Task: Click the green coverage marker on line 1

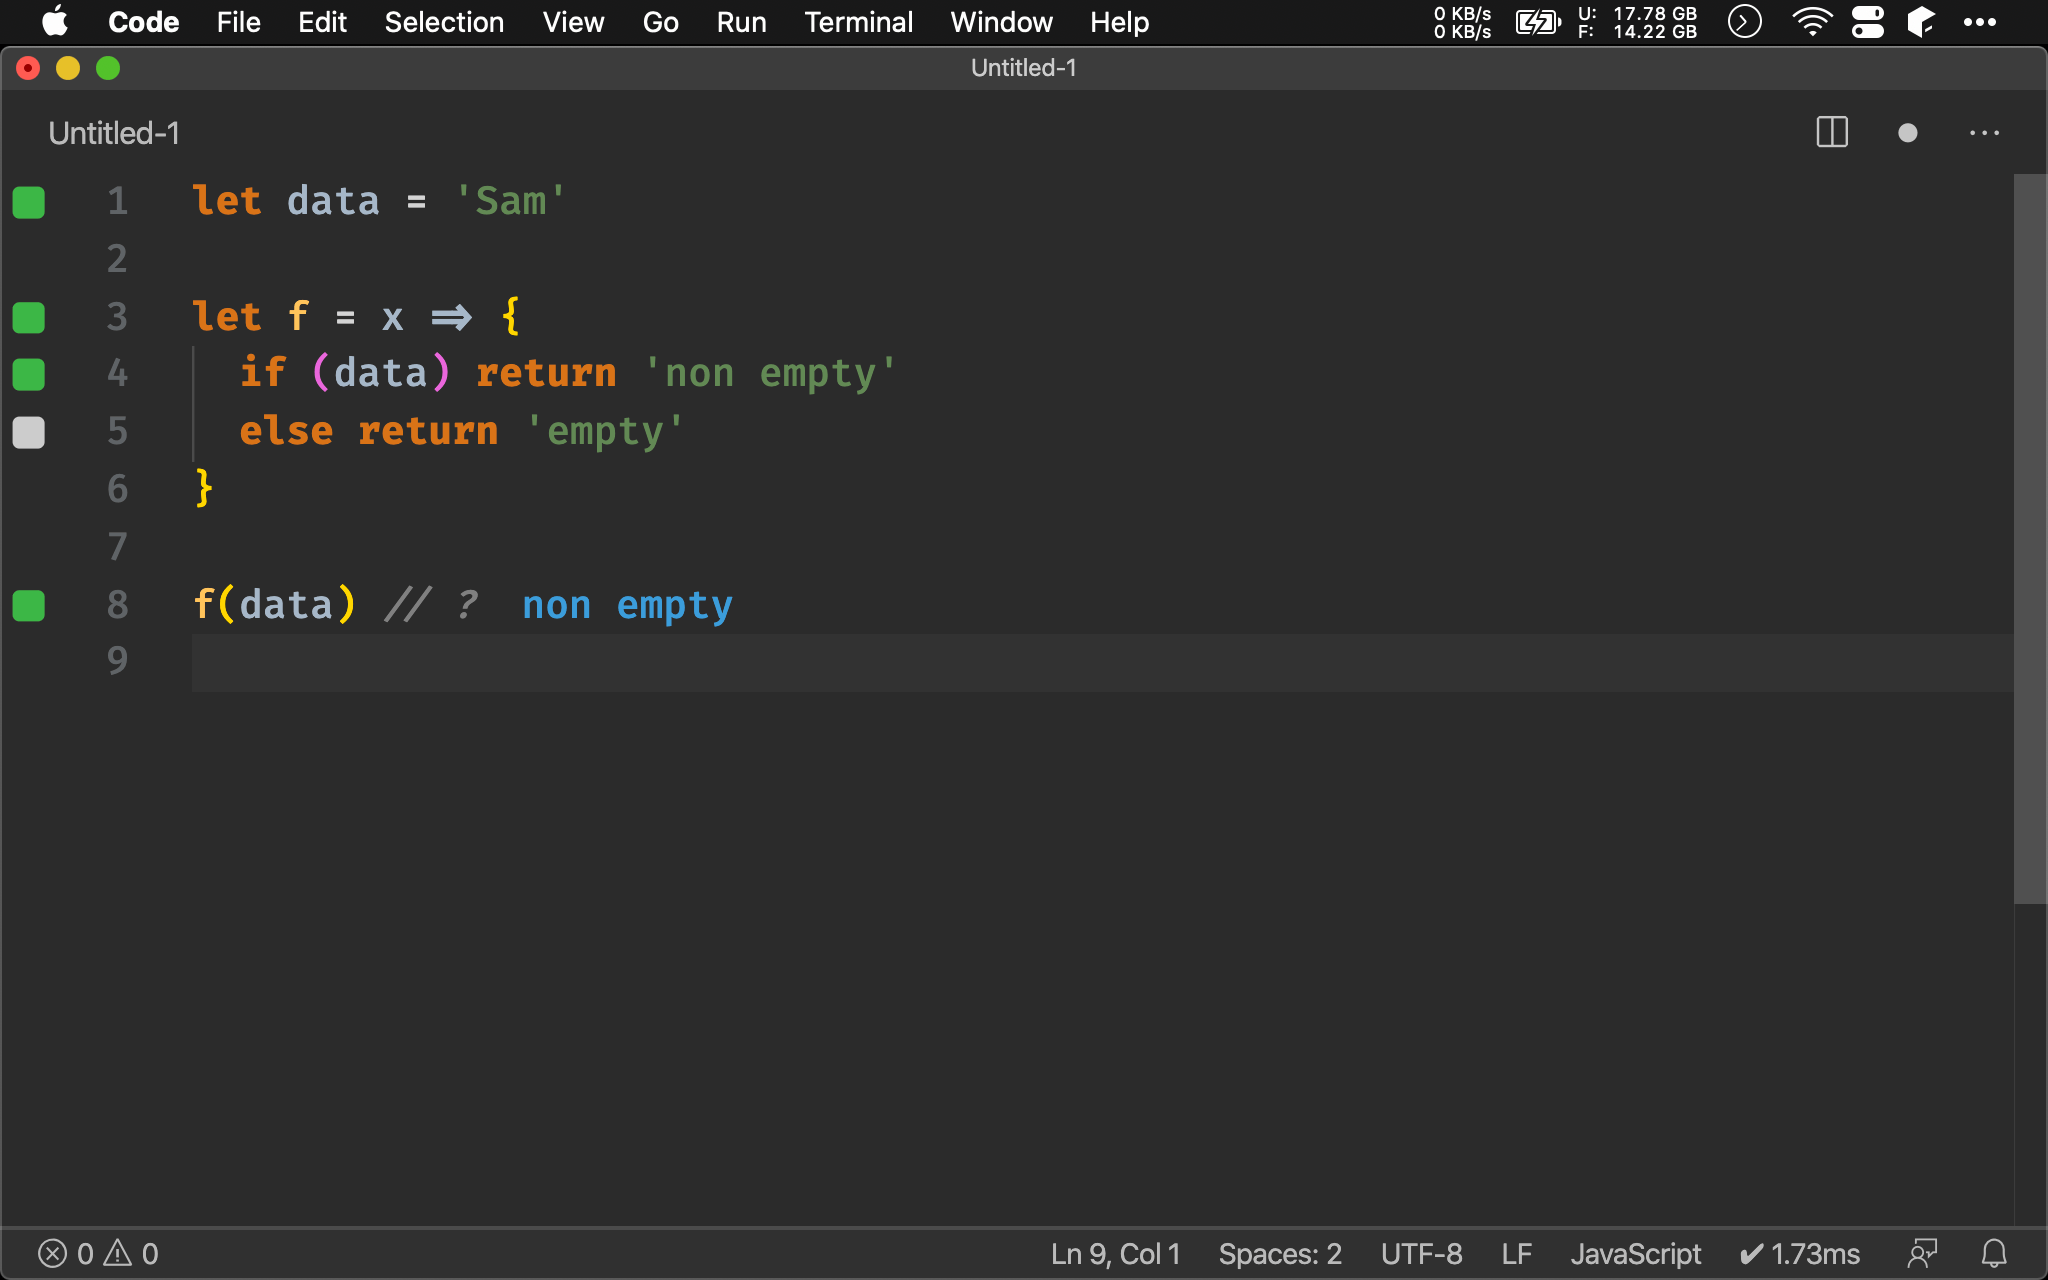Action: (x=29, y=202)
